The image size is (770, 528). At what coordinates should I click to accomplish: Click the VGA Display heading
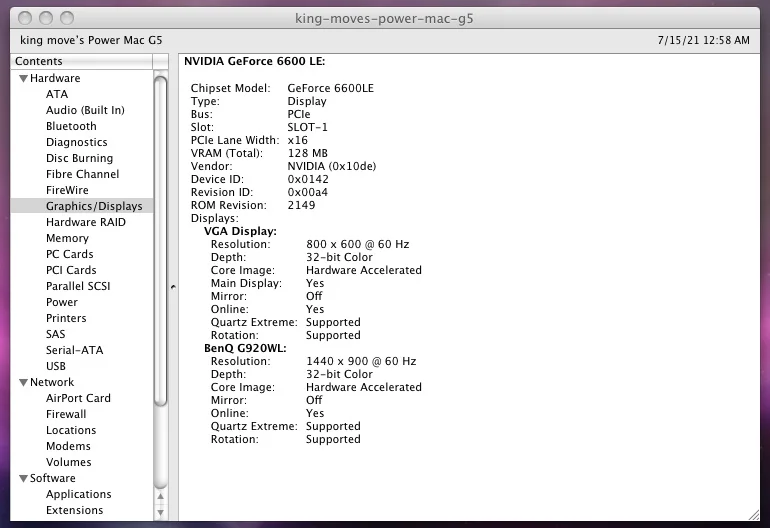tap(241, 231)
